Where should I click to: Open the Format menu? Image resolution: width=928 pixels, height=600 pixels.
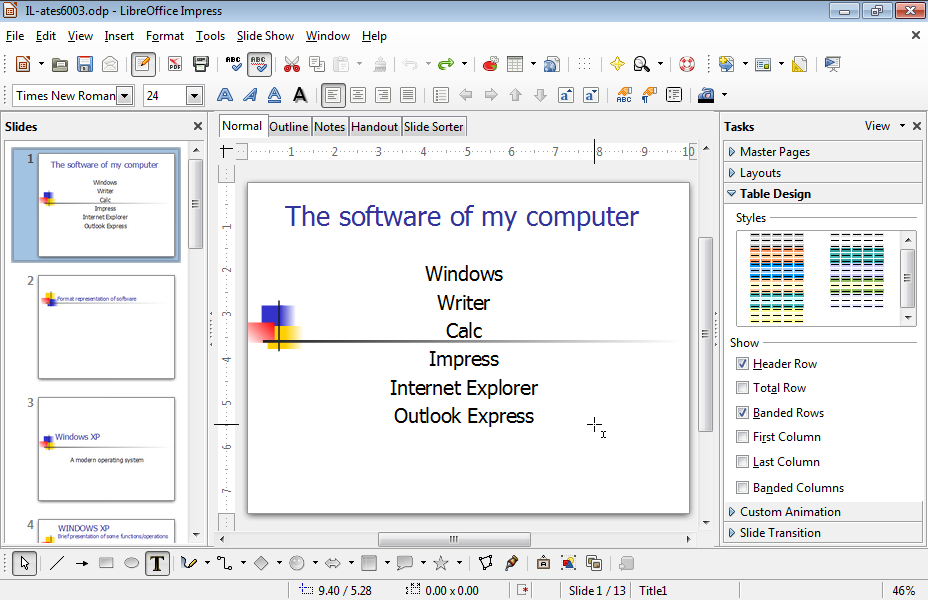pyautogui.click(x=165, y=36)
